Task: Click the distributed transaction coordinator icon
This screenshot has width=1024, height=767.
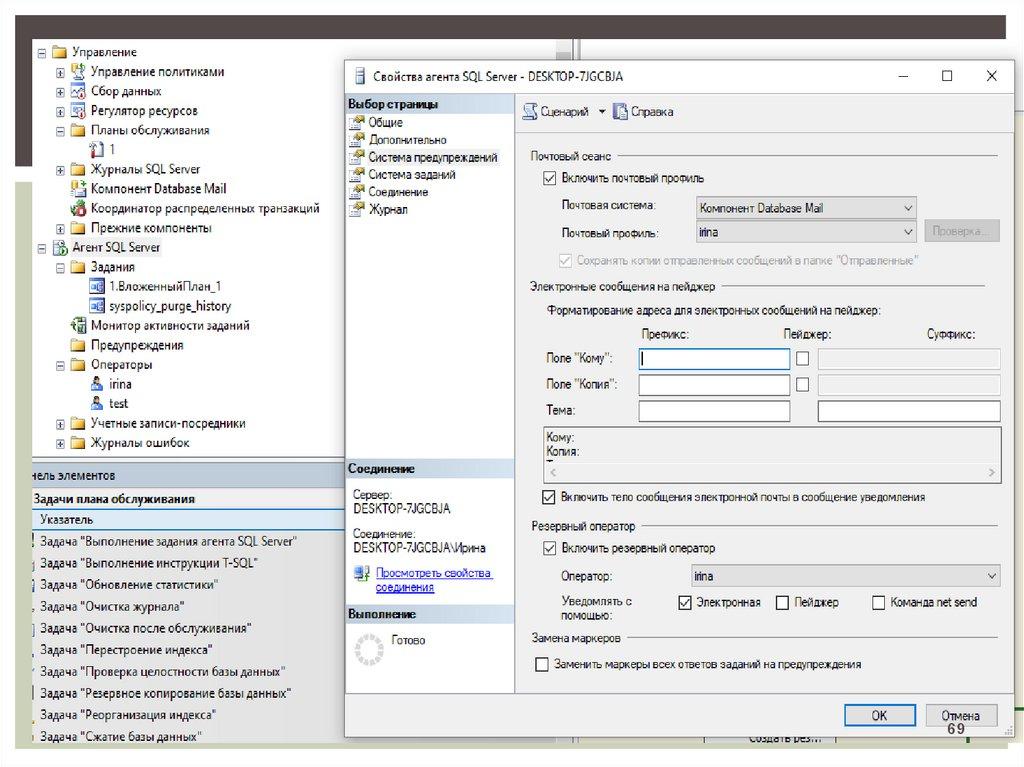Action: click(x=79, y=209)
